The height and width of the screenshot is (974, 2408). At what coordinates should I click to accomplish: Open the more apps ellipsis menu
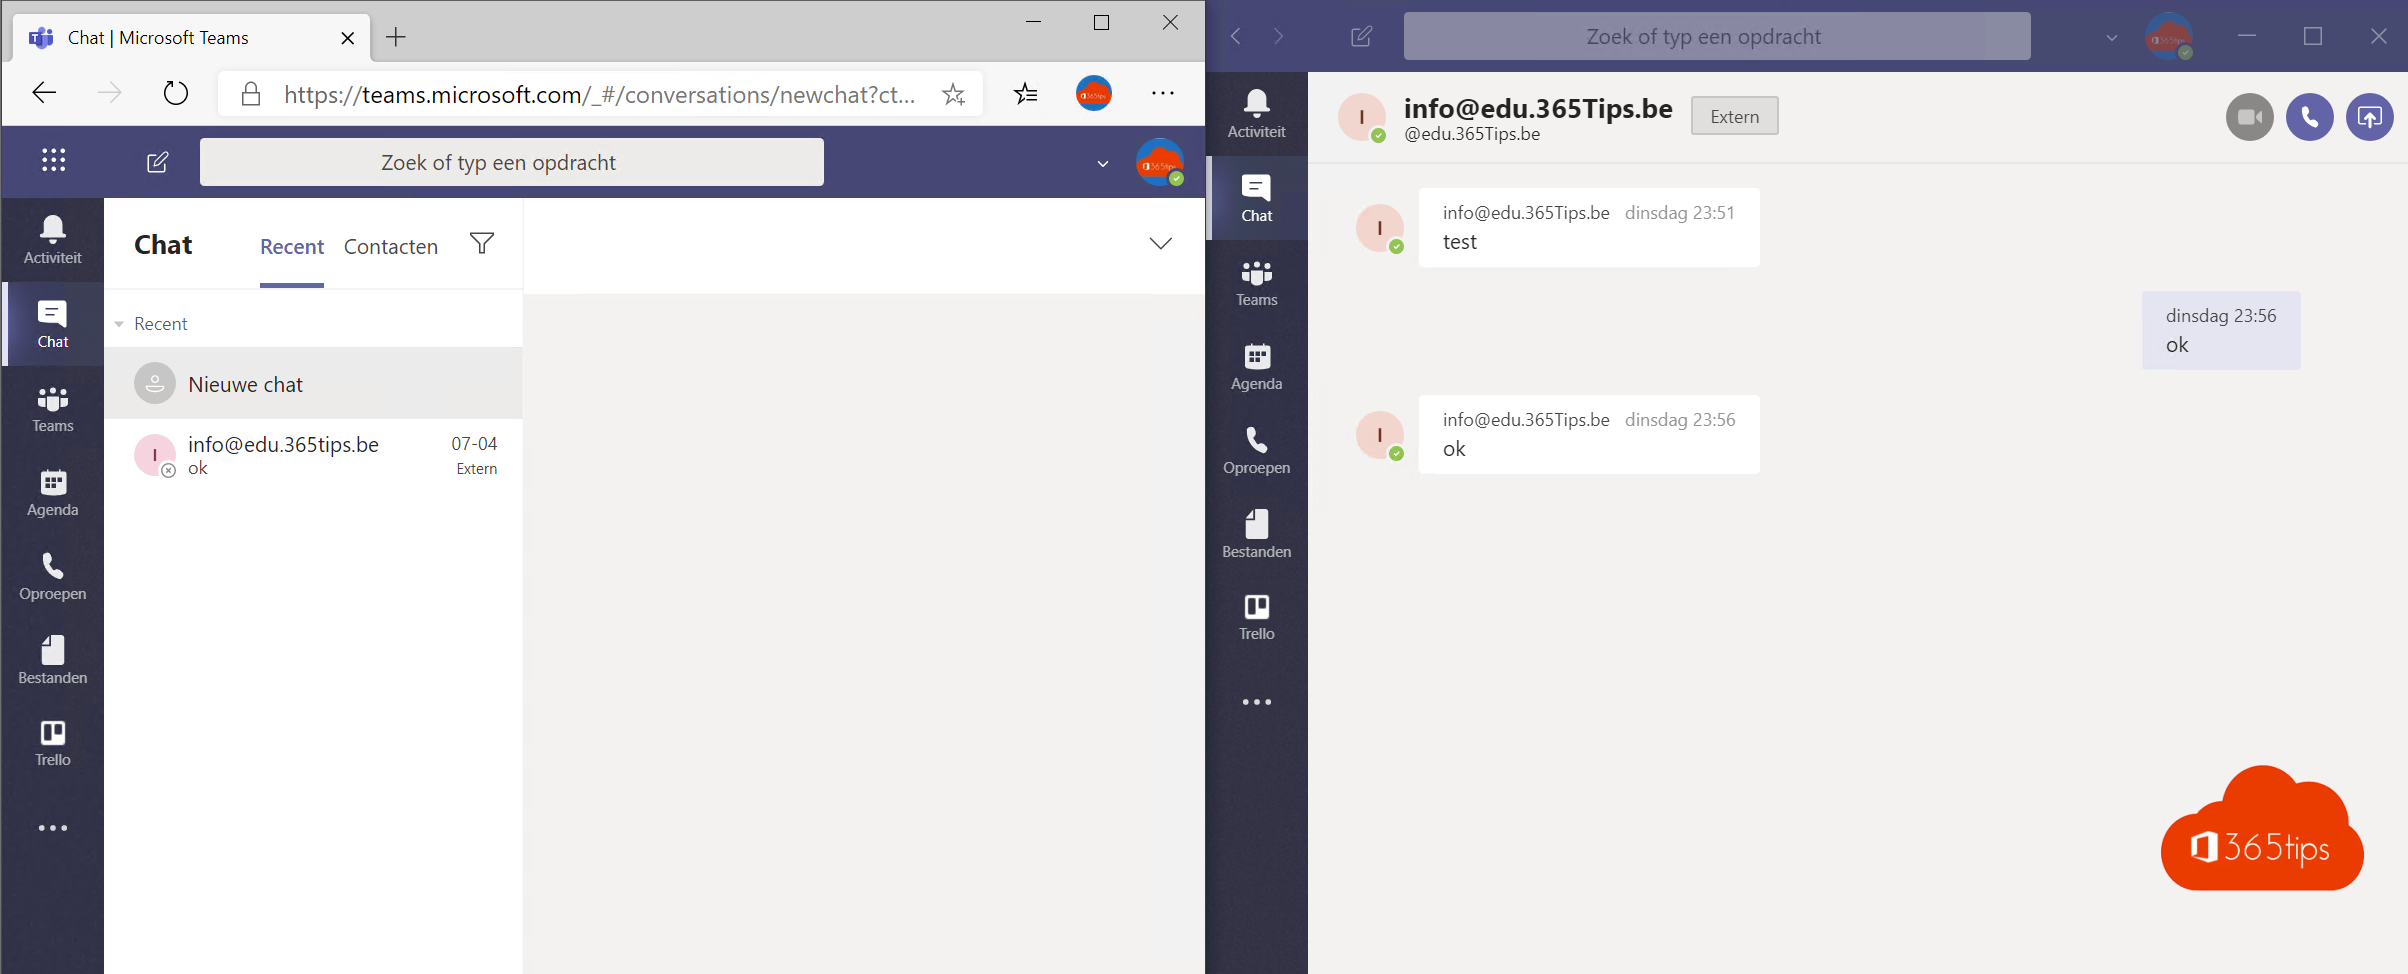coord(52,827)
